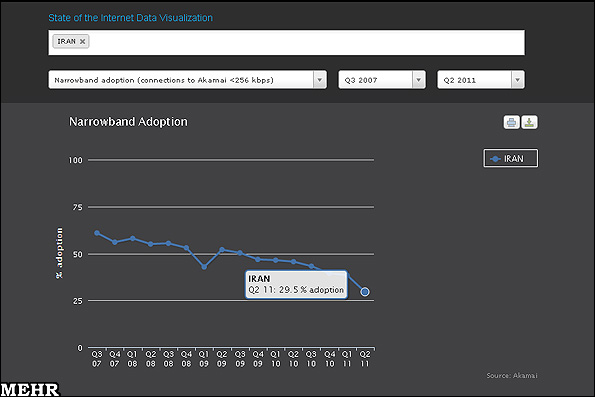Click the download chart icon

(529, 122)
